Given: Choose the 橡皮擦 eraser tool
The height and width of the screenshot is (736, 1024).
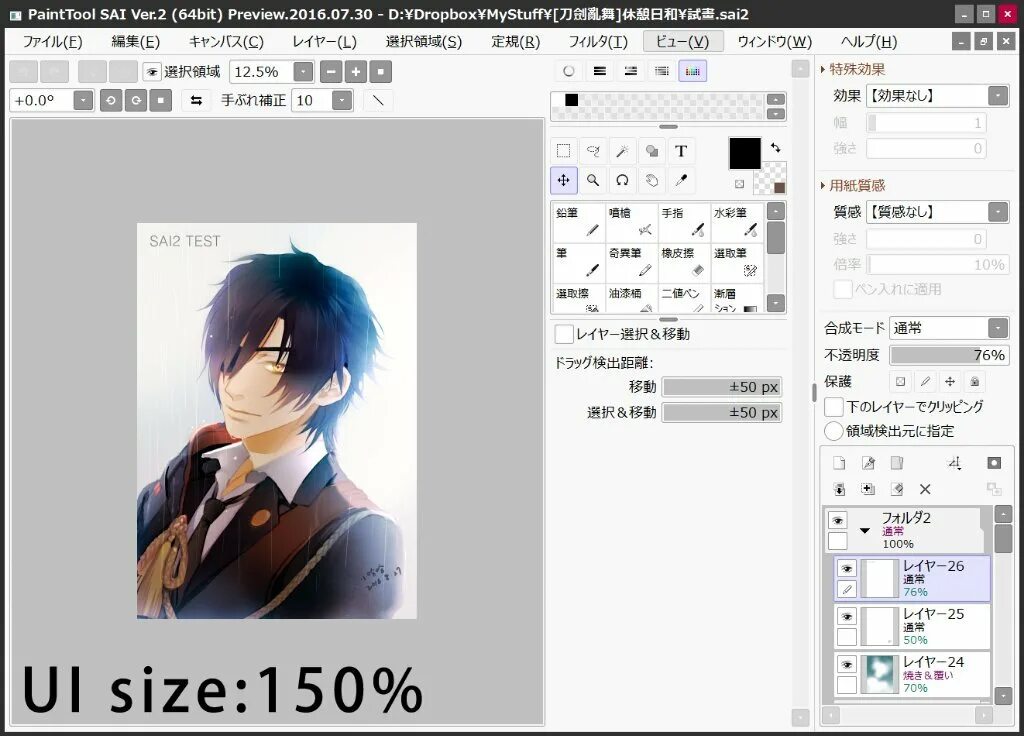Looking at the screenshot, I should 684,262.
